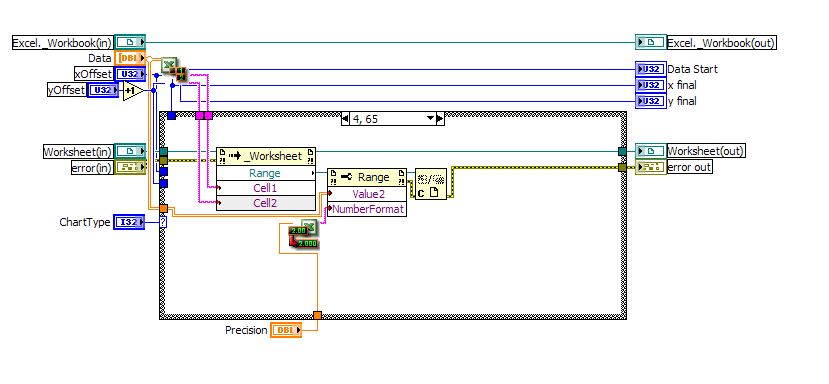Go to next case with right arrow

(x=440, y=119)
